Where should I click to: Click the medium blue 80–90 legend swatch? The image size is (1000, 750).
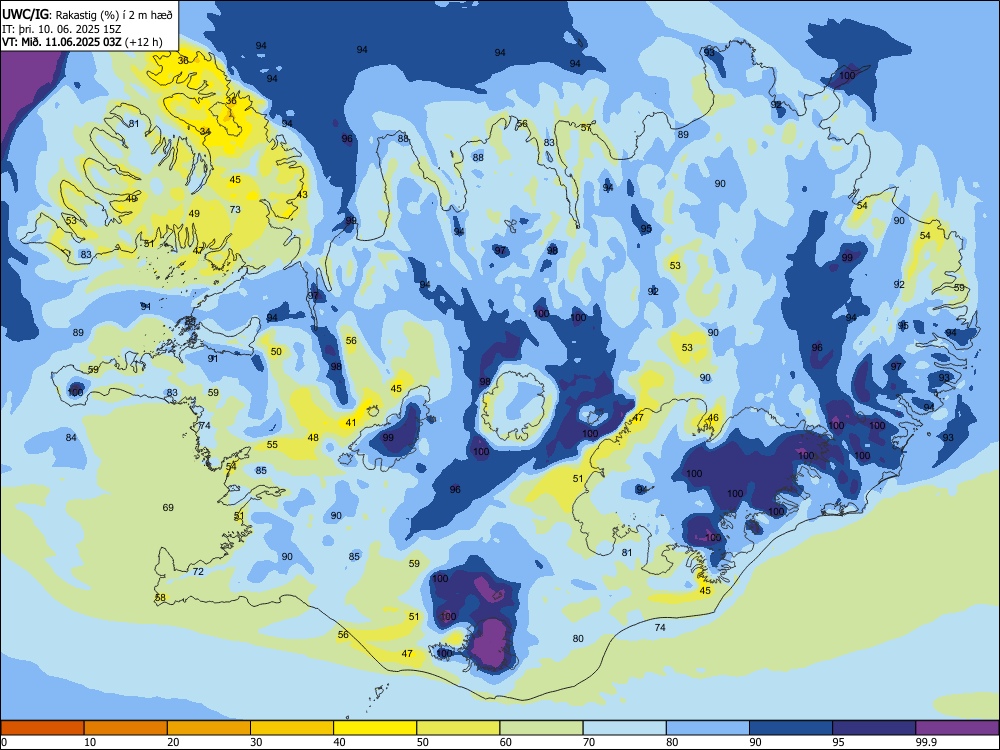(x=708, y=728)
